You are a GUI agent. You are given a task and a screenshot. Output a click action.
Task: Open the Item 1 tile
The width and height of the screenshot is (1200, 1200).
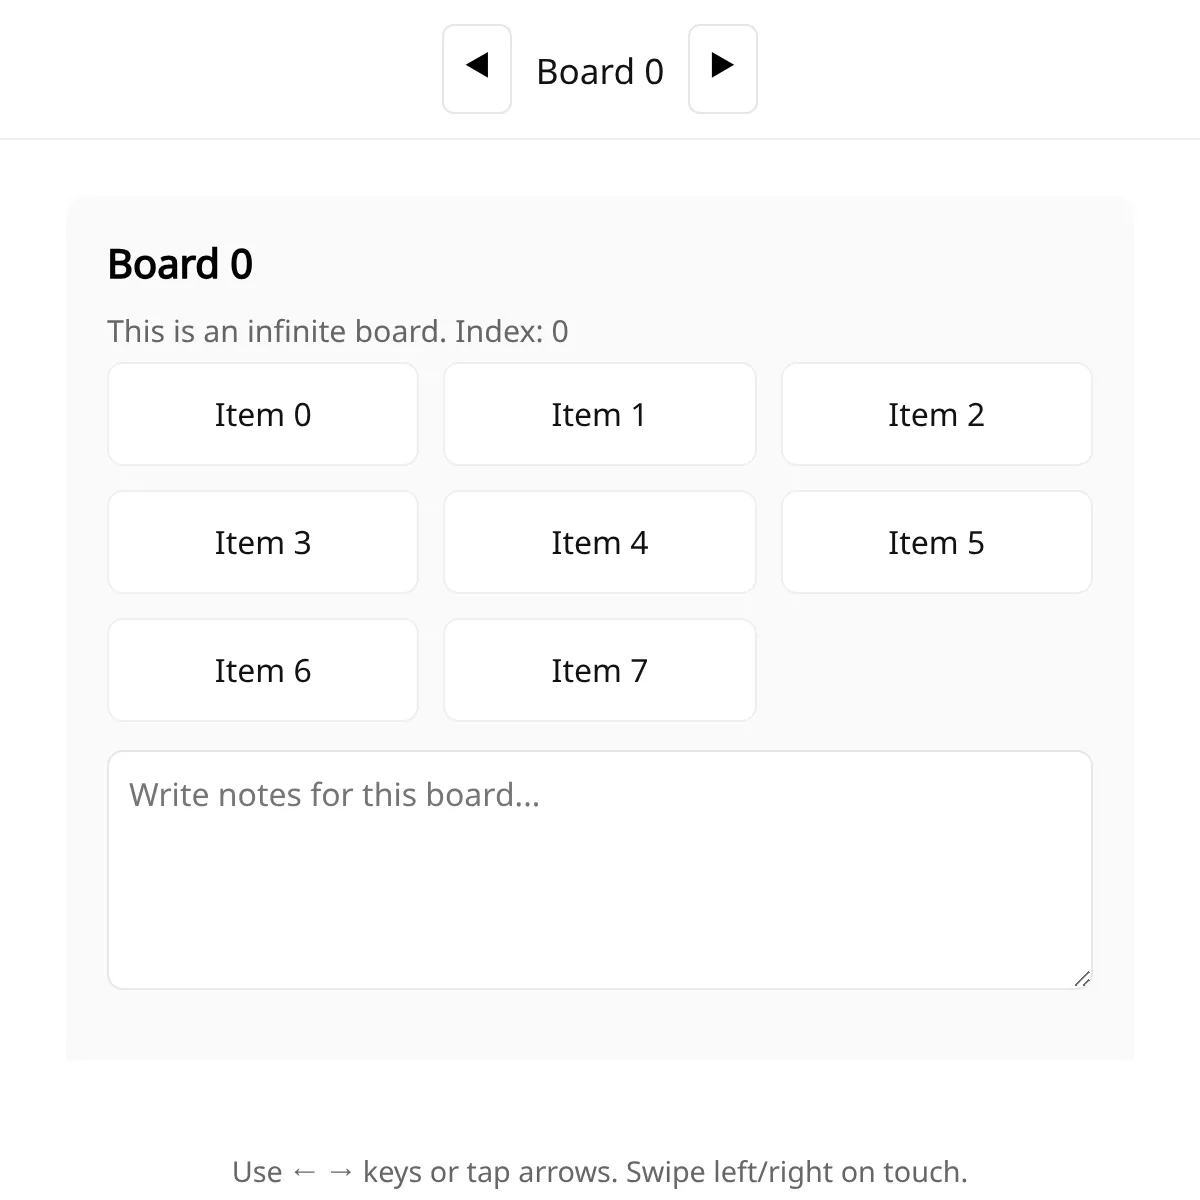pyautogui.click(x=600, y=414)
